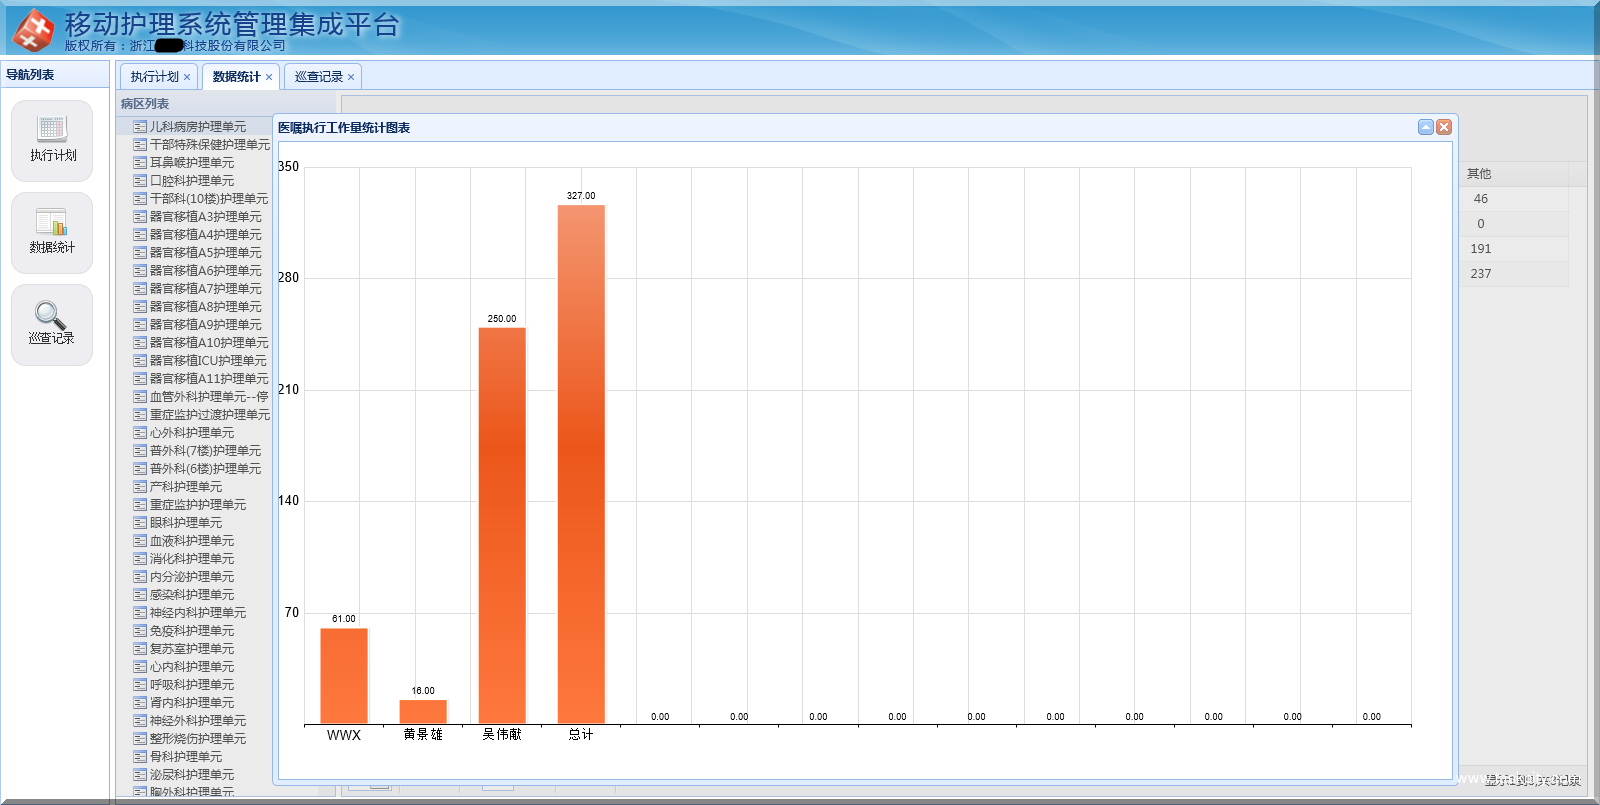Screen dimensions: 1600x805
Task: Select 骨科护理单元 in ward list
Action: (185, 757)
